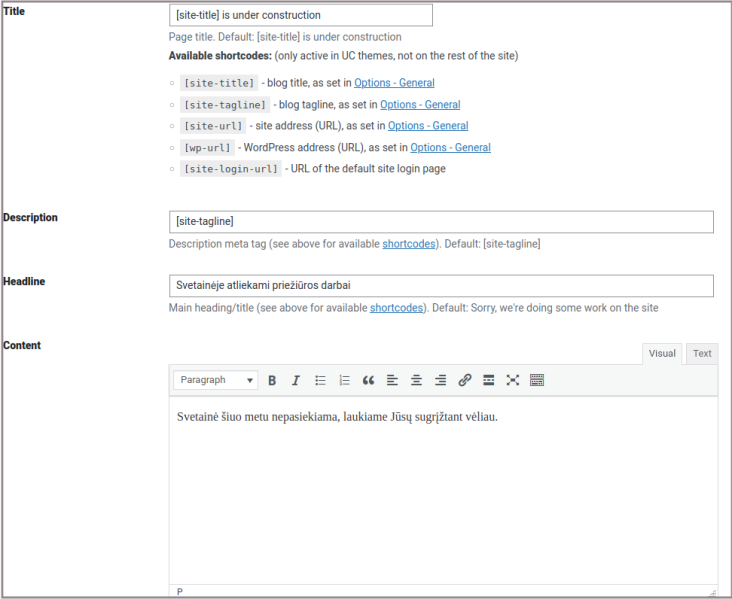Click the Headline section label
Viewport: 732px width, 599px height.
click(x=24, y=281)
